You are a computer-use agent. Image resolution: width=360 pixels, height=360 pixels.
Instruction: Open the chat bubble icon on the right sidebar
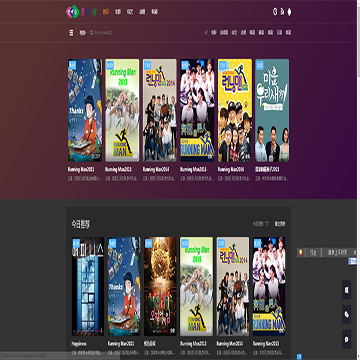pos(346,339)
